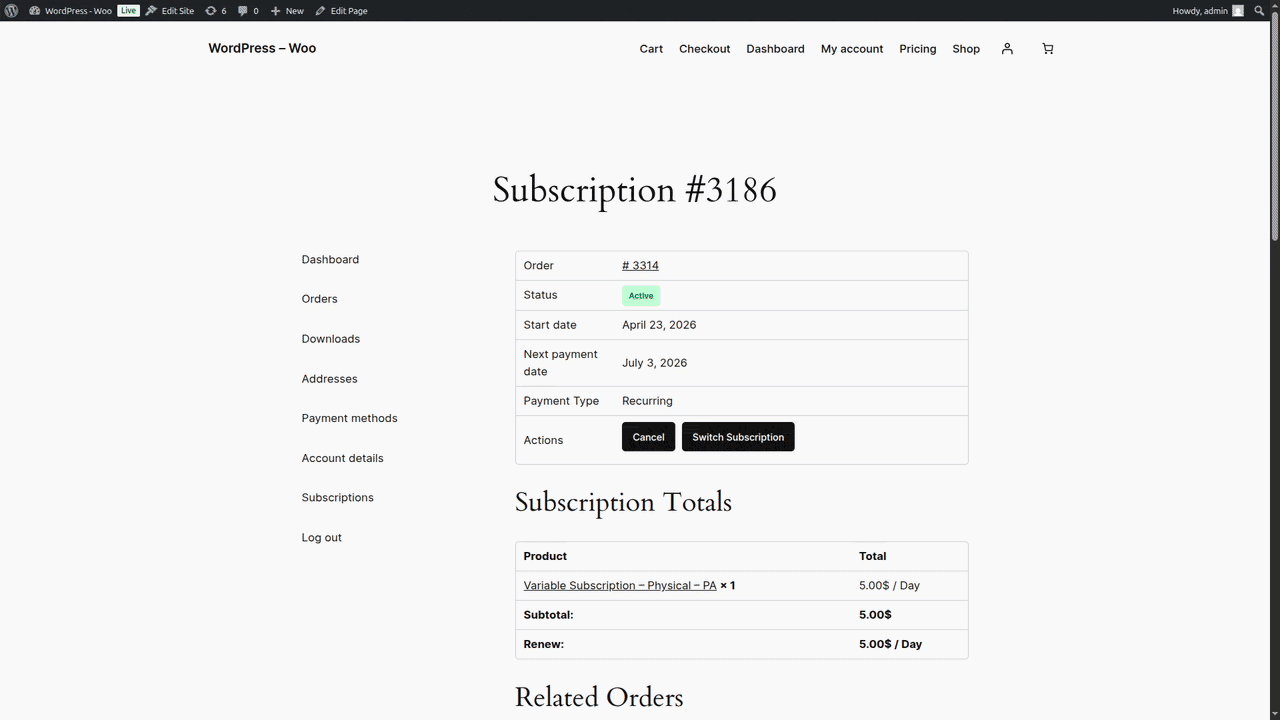Click the WordPress logo in admin bar
This screenshot has width=1280, height=720.
tap(11, 10)
